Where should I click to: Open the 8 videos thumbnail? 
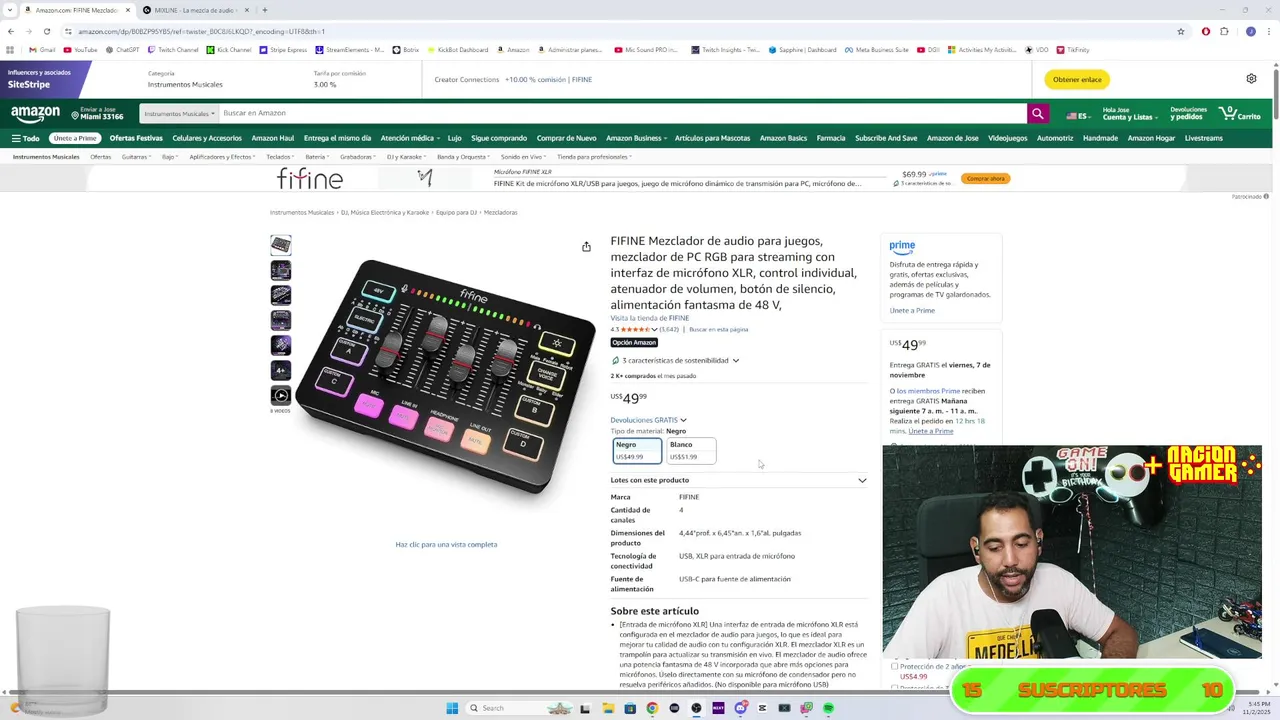[281, 395]
